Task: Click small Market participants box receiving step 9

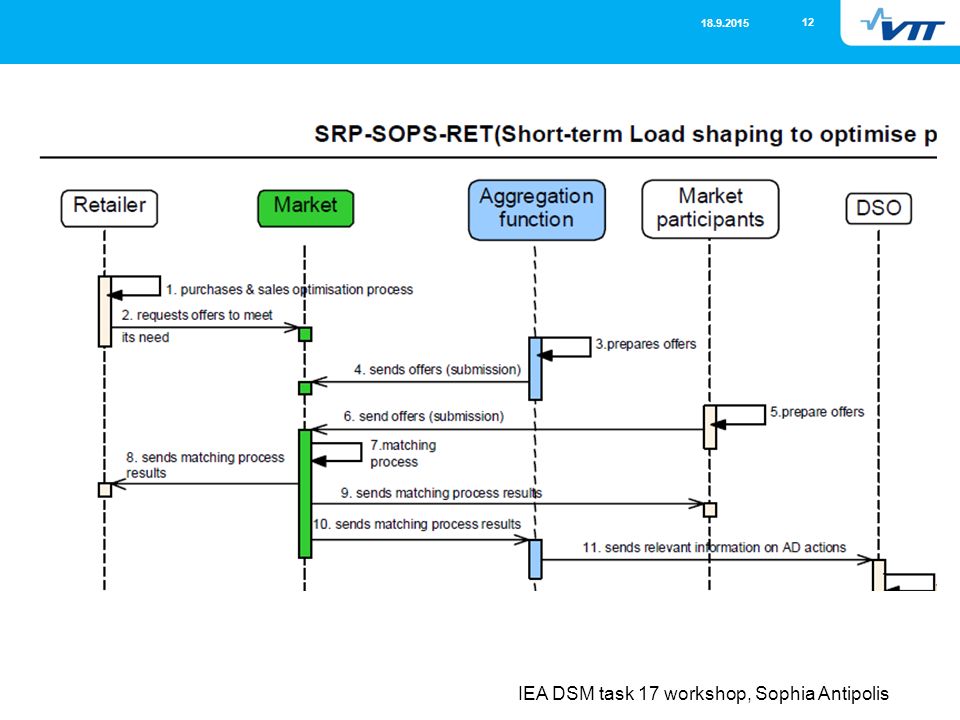Action: tap(710, 509)
